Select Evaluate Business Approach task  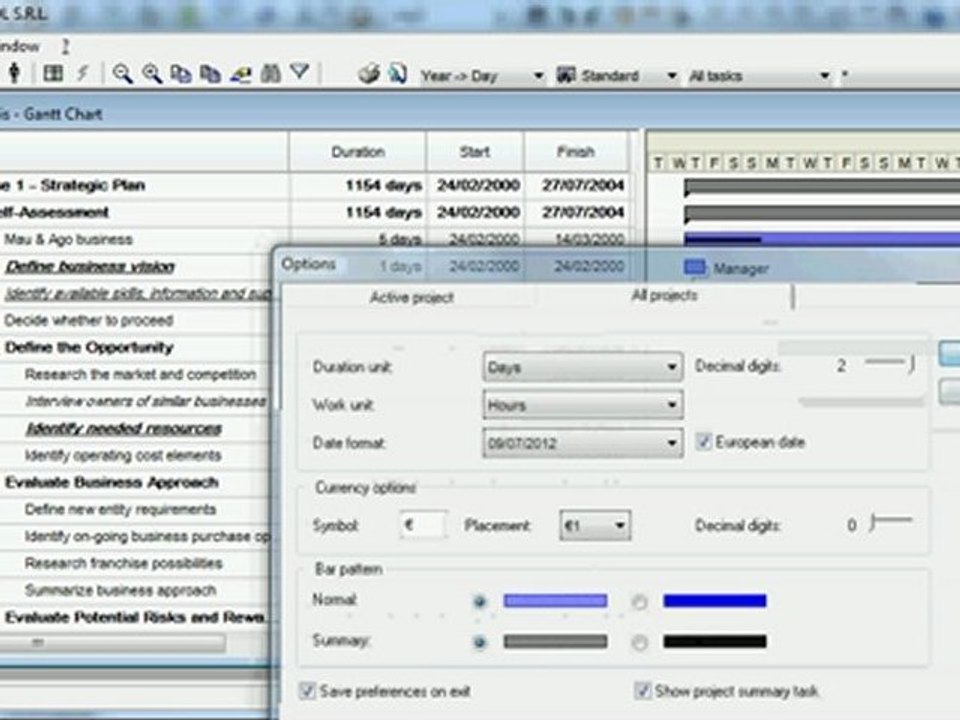click(x=111, y=482)
